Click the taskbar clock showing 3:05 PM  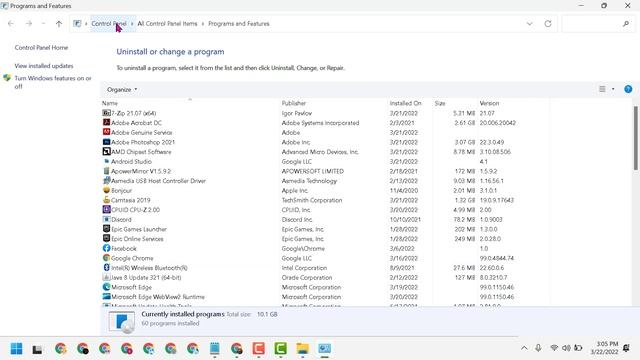604,348
